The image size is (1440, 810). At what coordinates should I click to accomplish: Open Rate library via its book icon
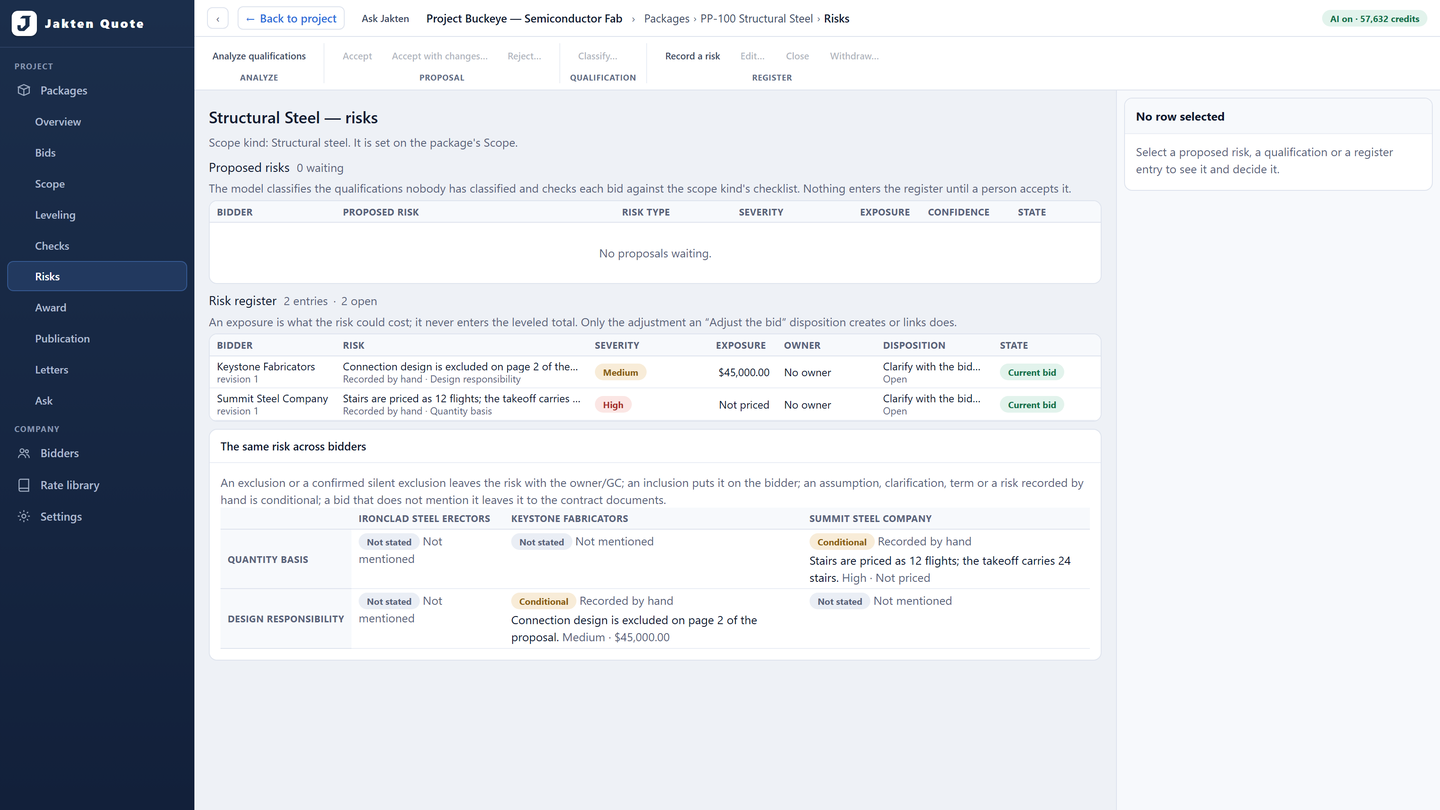[24, 485]
